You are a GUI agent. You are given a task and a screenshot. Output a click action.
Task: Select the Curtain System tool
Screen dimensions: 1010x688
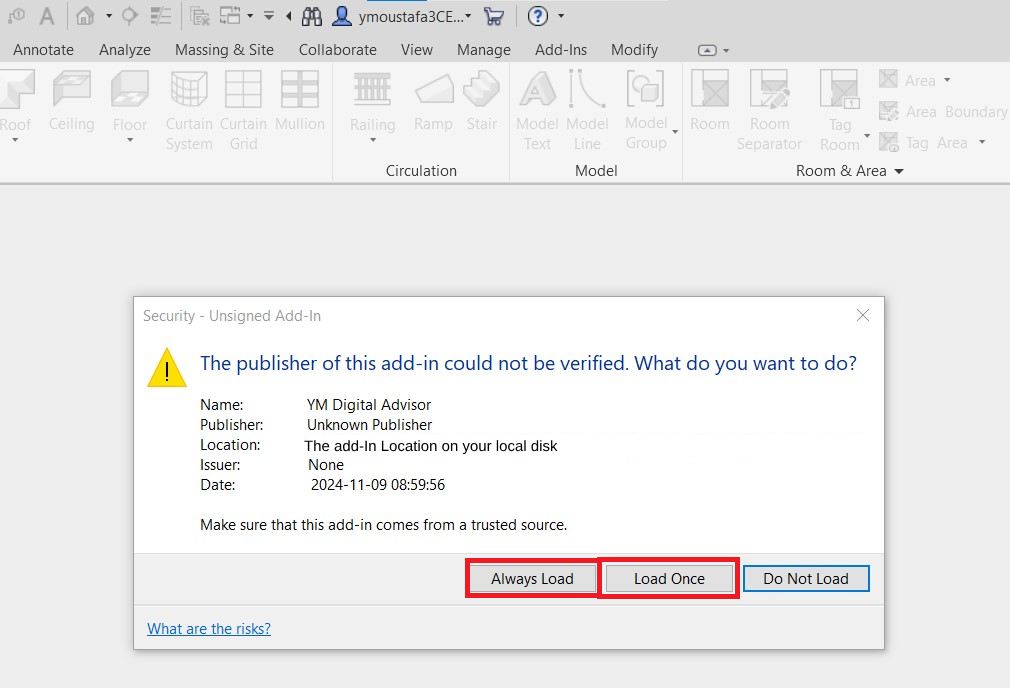189,110
